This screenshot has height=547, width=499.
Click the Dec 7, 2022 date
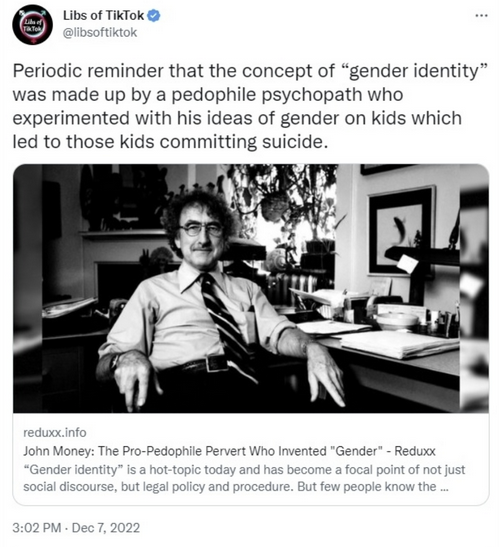tap(106, 527)
